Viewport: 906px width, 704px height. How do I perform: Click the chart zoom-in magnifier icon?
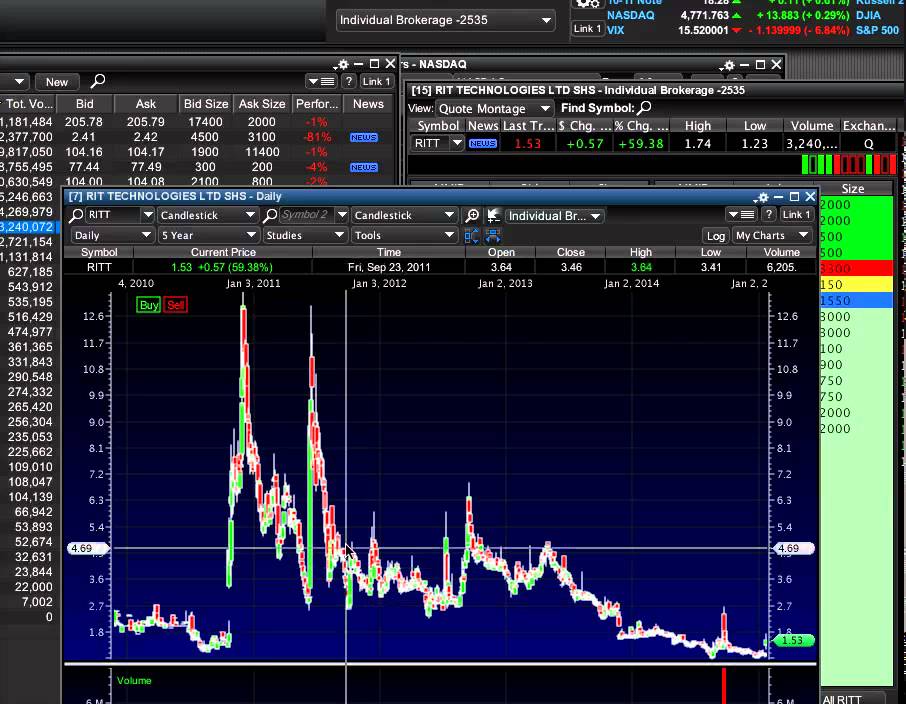click(x=472, y=216)
